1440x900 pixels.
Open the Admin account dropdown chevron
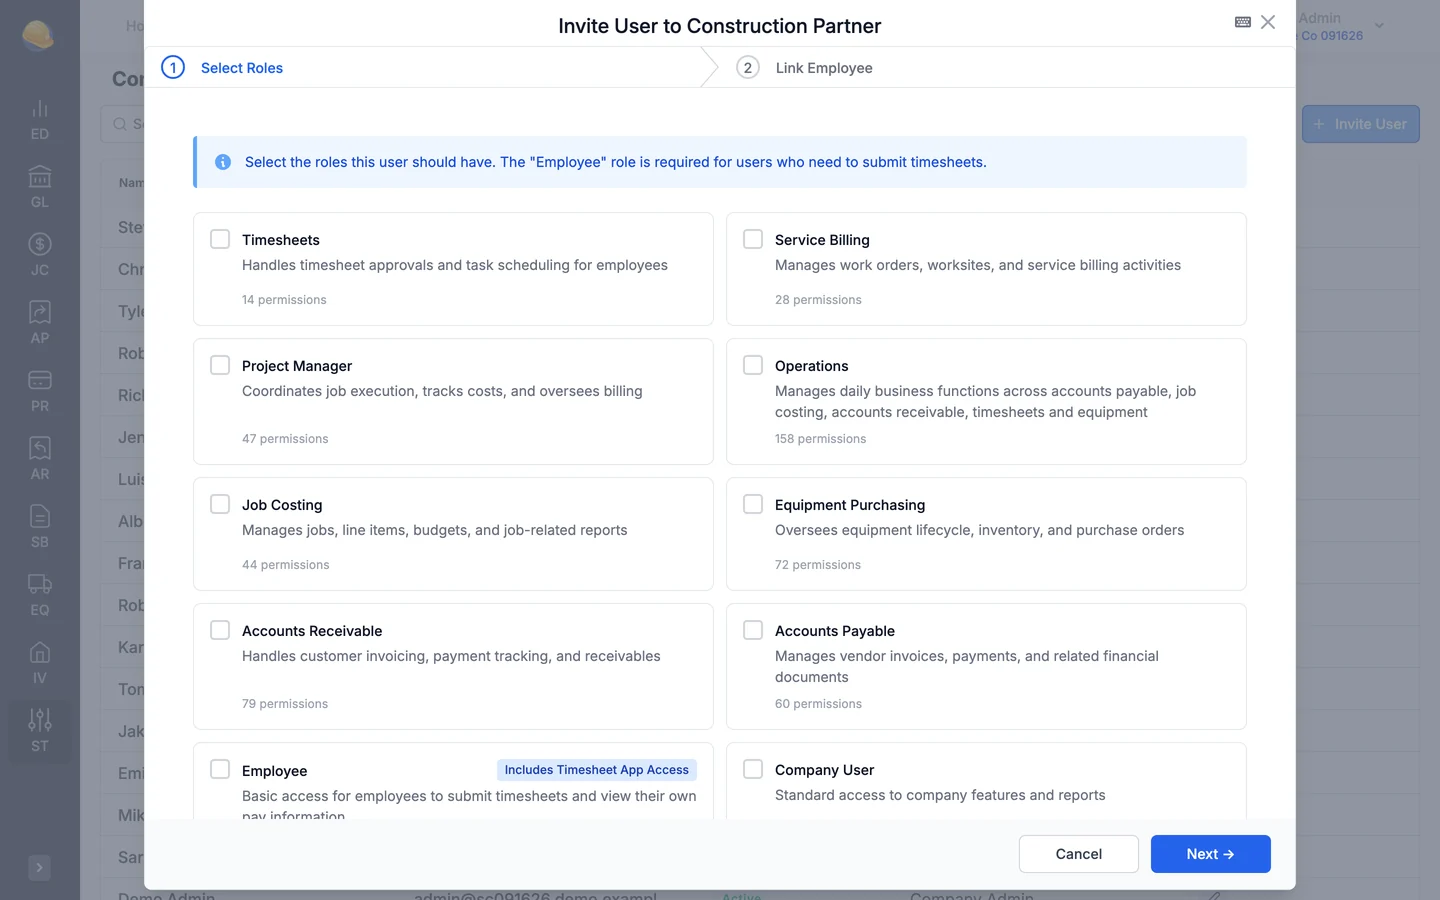click(x=1379, y=26)
